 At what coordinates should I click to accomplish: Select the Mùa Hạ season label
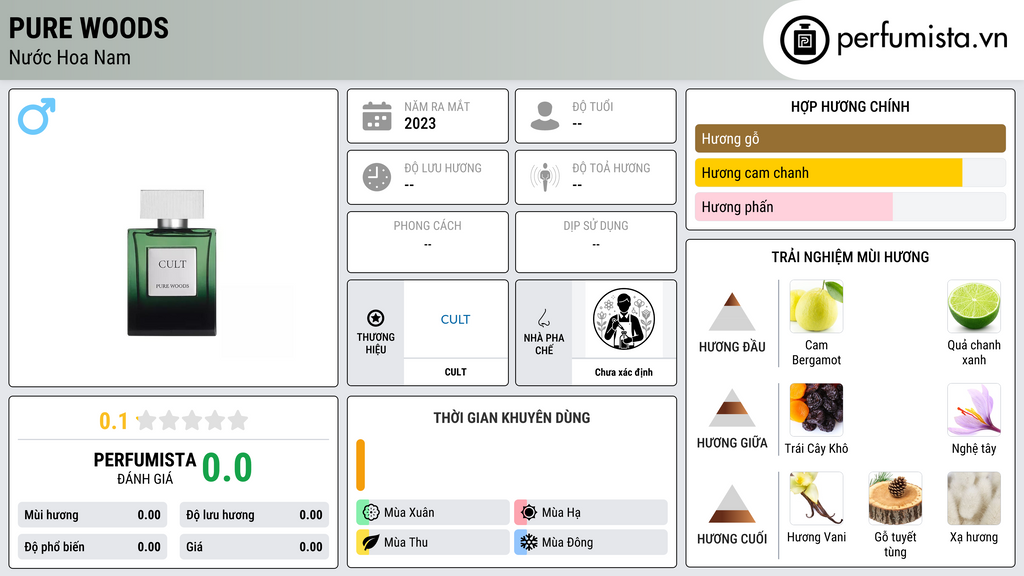click(561, 513)
